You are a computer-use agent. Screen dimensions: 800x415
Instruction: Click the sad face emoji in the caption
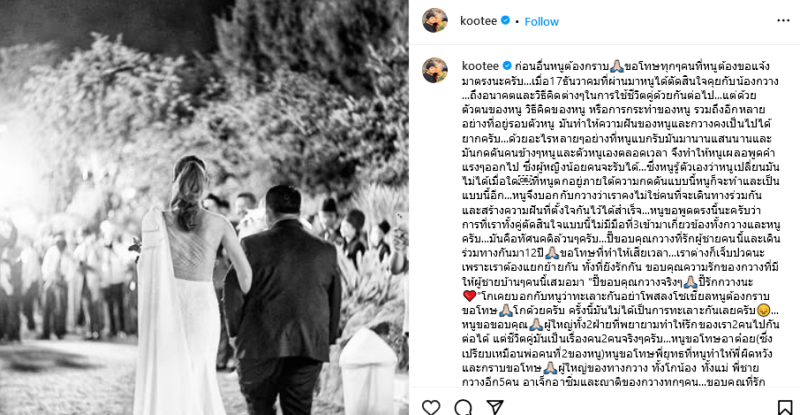pyautogui.click(x=763, y=310)
